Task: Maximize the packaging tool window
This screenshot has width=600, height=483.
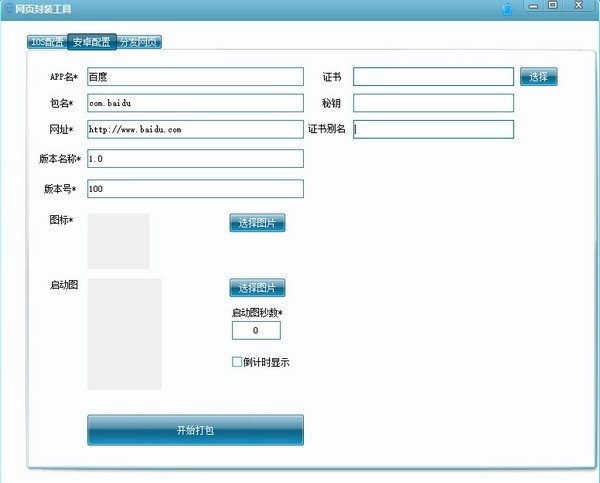Action: coord(553,7)
